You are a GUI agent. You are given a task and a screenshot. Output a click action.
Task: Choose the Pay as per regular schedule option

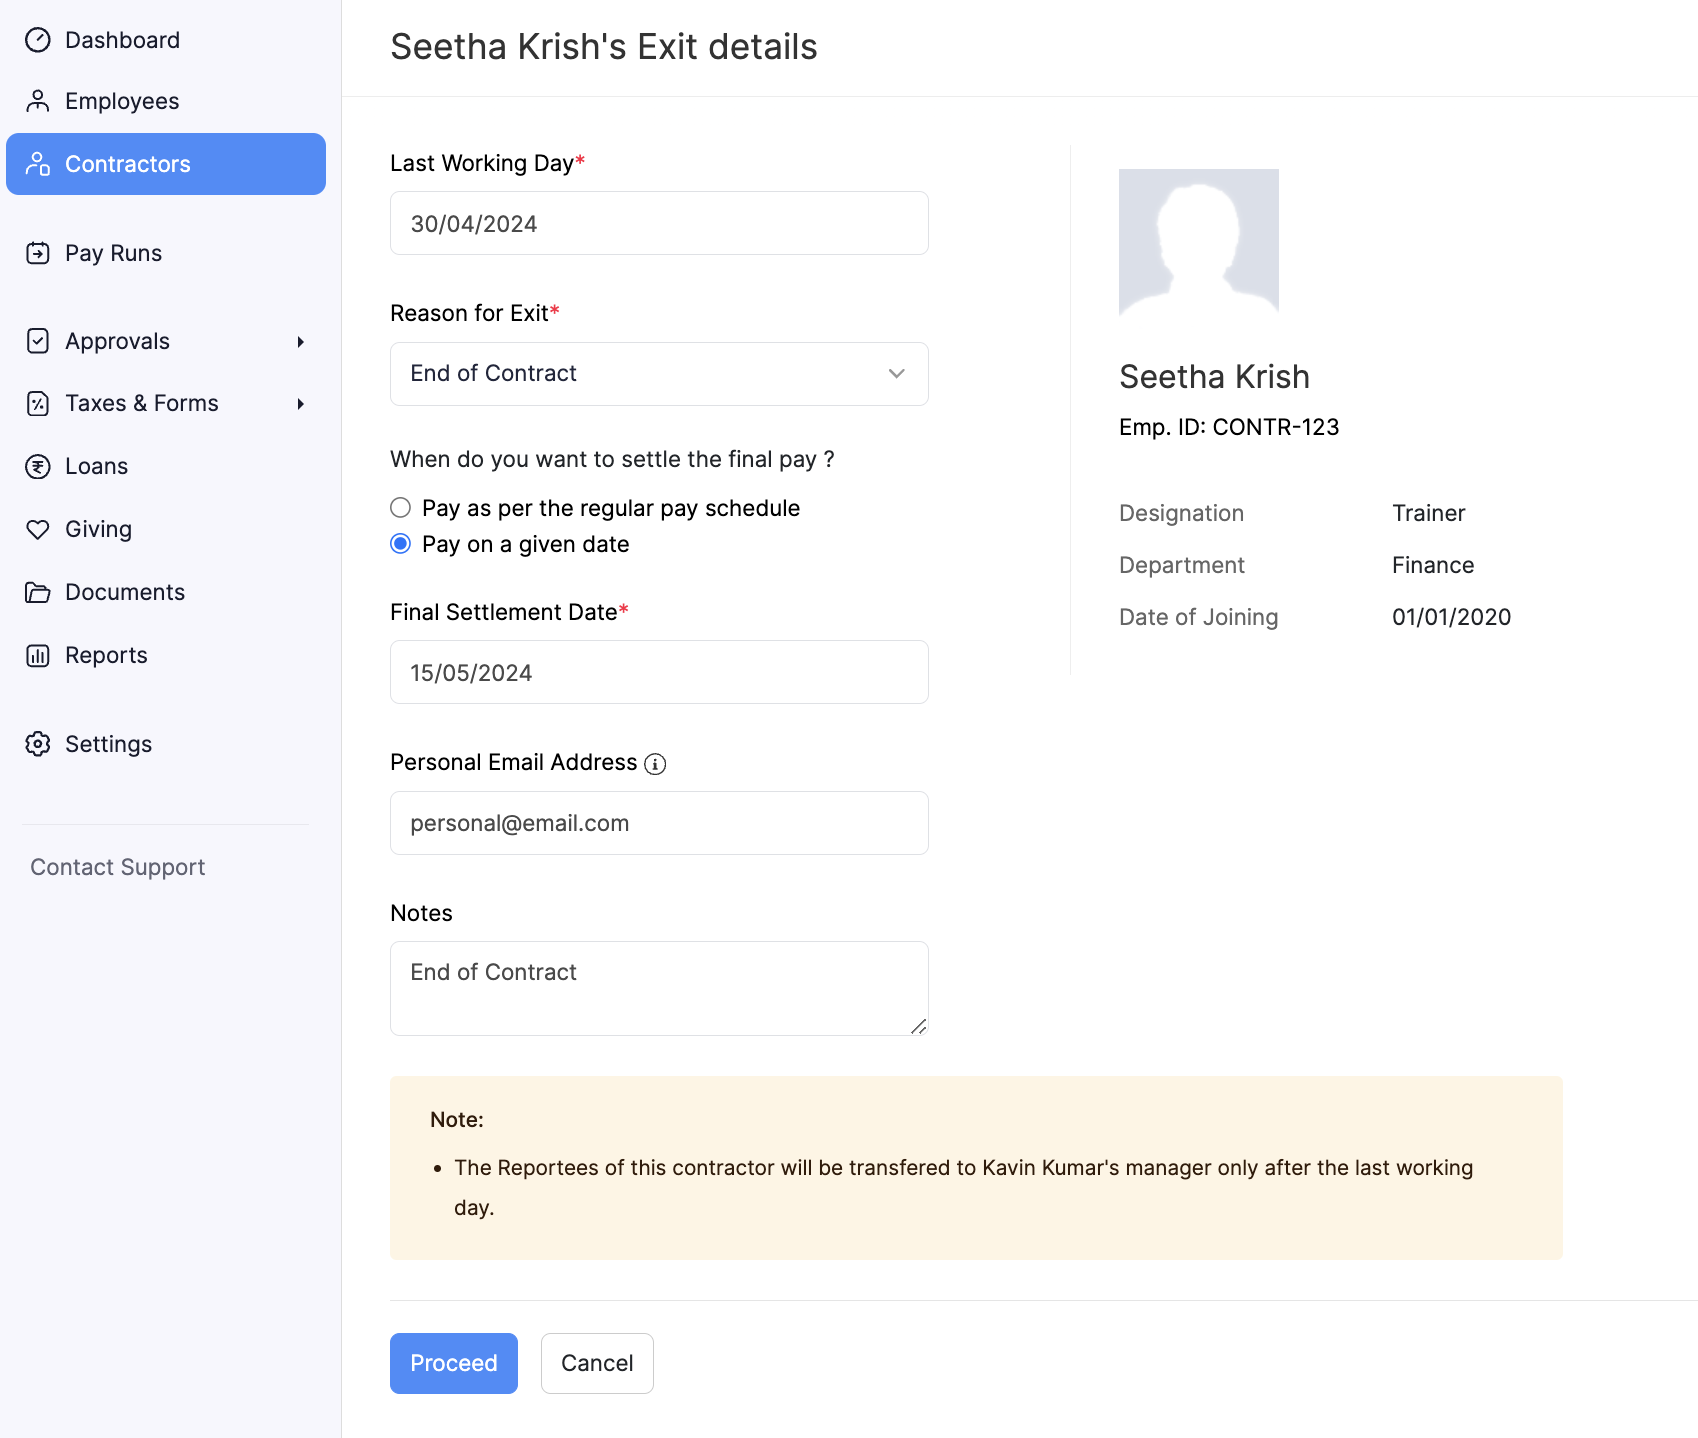[x=400, y=507]
